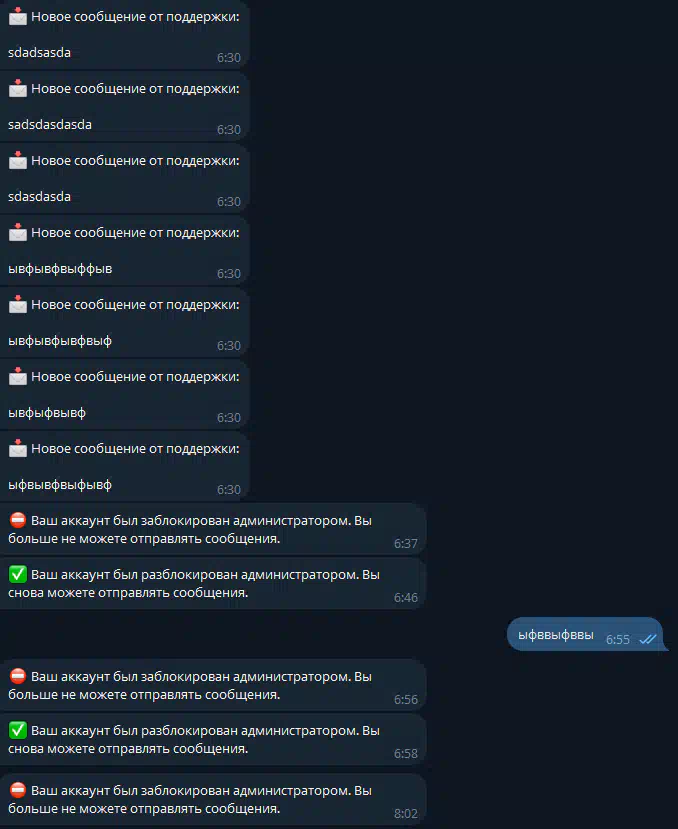Viewport: 678px width, 829px height.
Task: Click the message text ывфывфывфвыф
Action: 60,340
